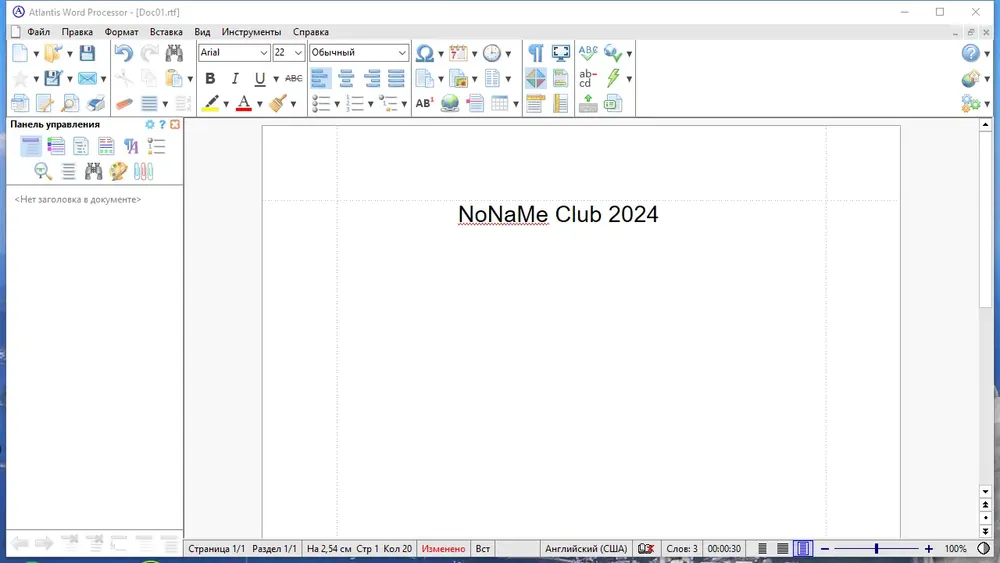This screenshot has height=563, width=1000.
Task: Open the palette icon in the control panel
Action: coord(118,171)
